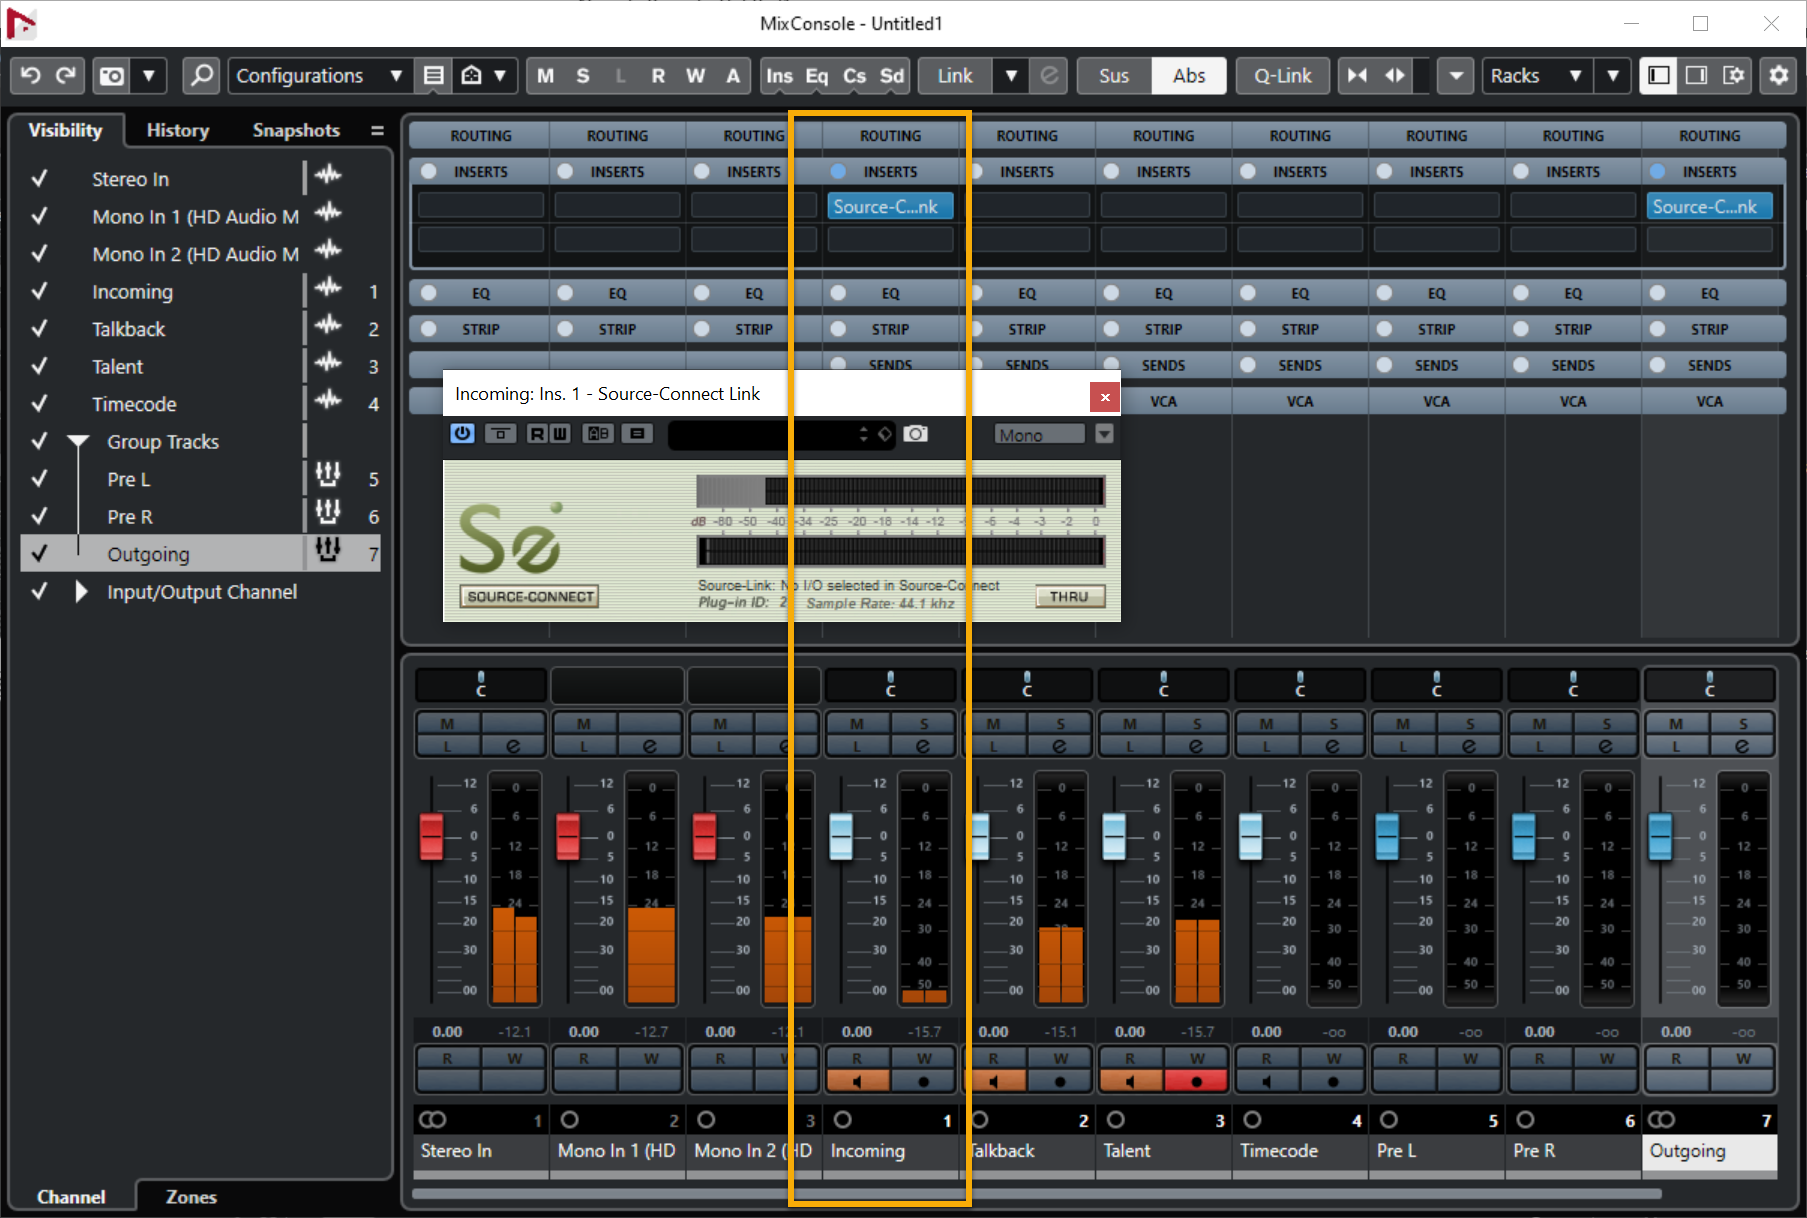Open the channel search magnifier
The height and width of the screenshot is (1218, 1807).
201,76
